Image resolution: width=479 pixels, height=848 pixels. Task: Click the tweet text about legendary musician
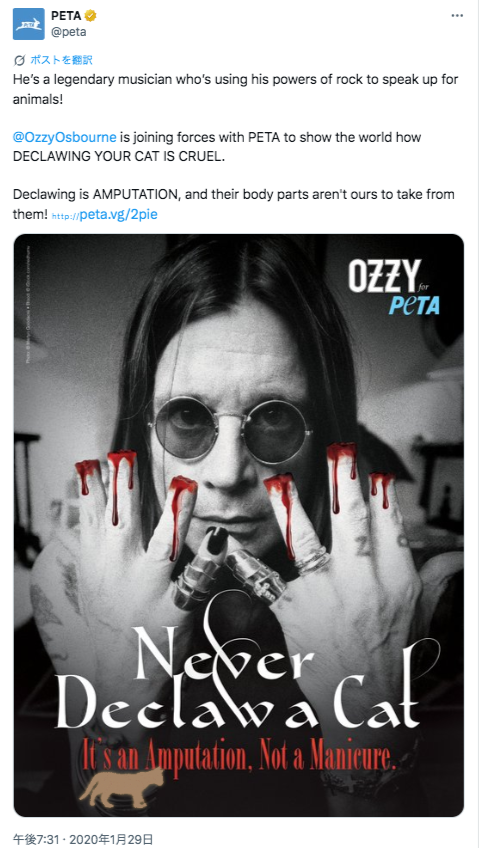click(236, 89)
